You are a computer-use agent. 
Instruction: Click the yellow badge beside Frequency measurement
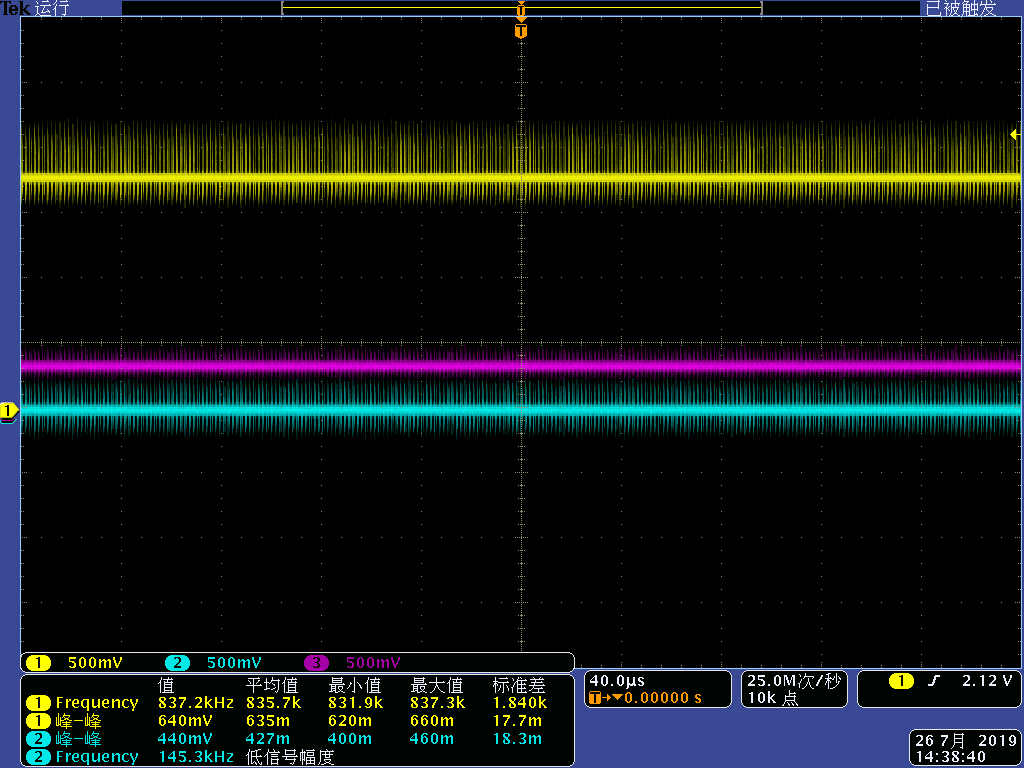coord(37,703)
